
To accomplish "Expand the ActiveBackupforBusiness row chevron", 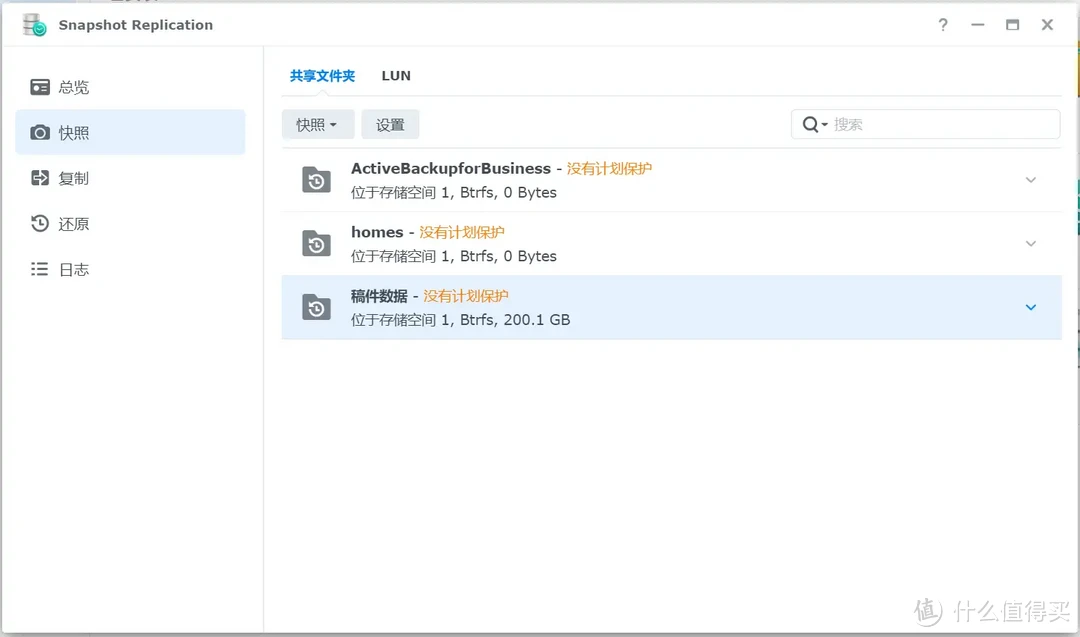I will pos(1031,179).
